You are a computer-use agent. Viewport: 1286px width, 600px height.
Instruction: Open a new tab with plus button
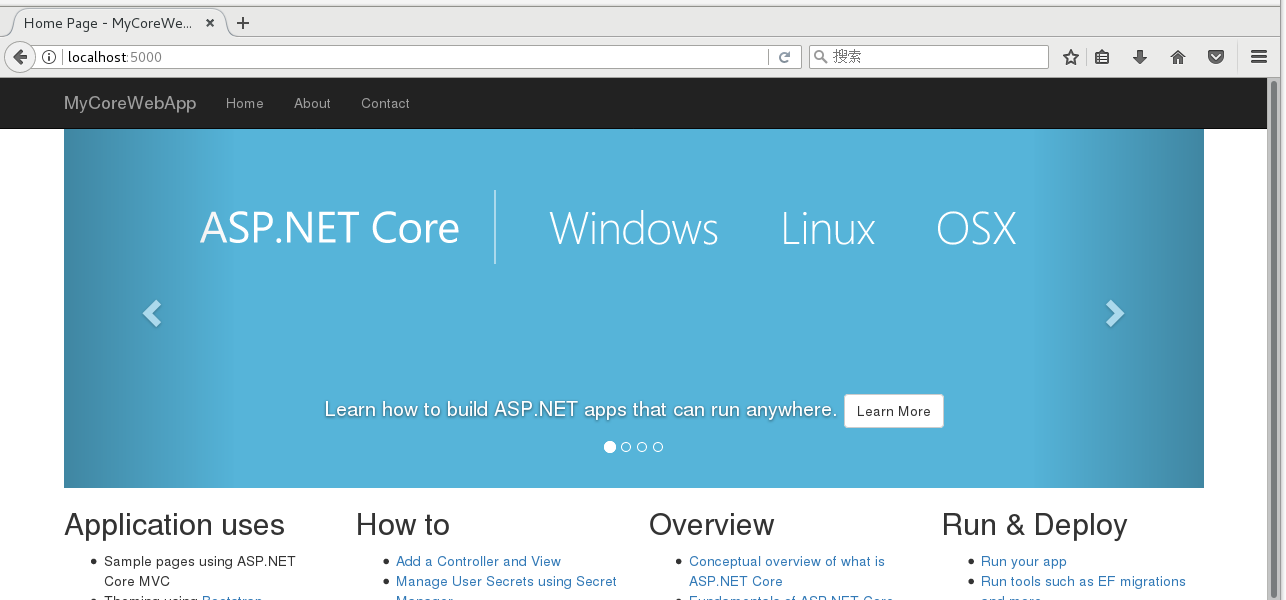point(243,23)
